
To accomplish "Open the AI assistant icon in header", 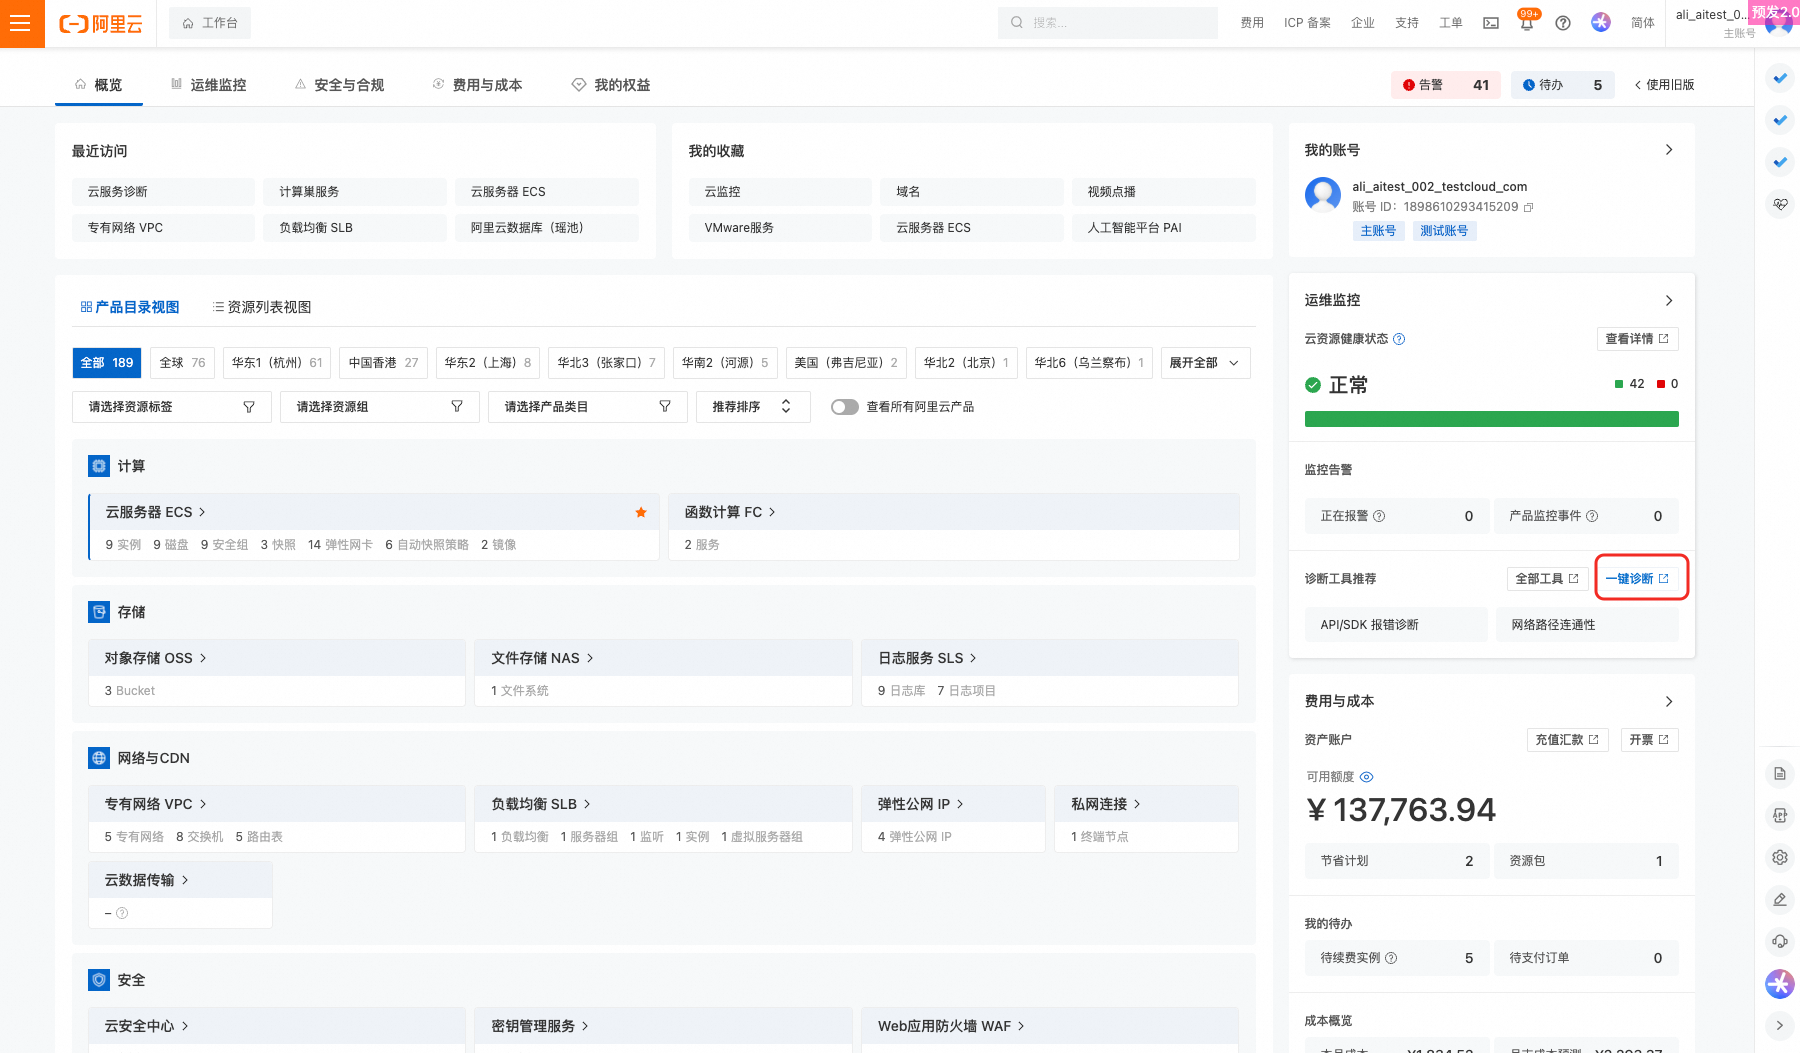I will 1601,22.
